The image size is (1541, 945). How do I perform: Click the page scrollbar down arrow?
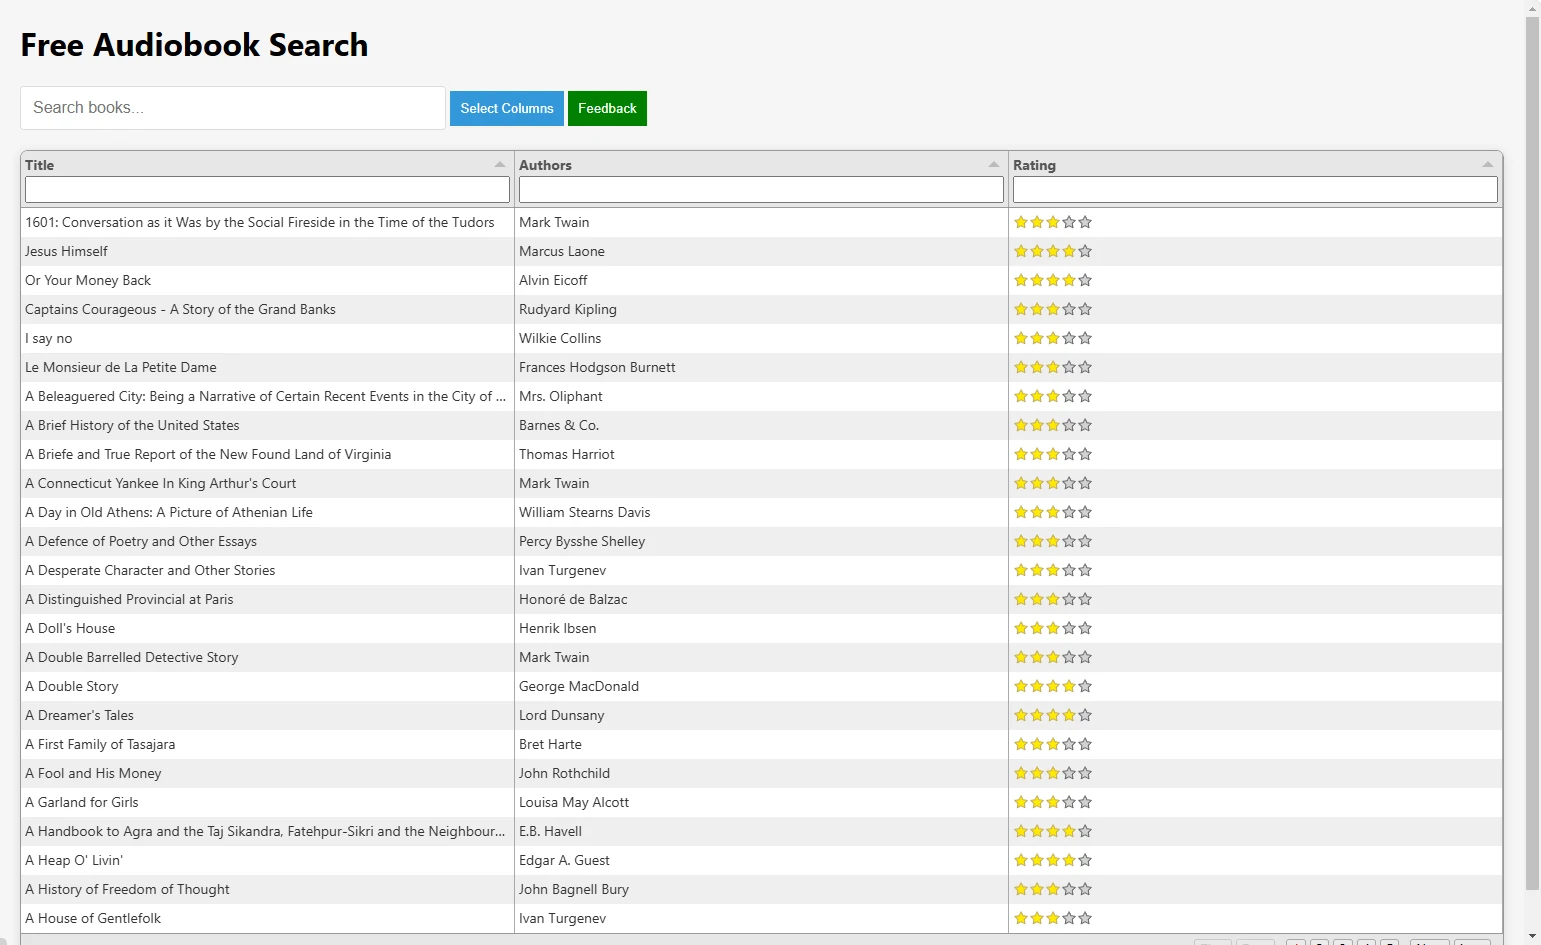point(1532,936)
